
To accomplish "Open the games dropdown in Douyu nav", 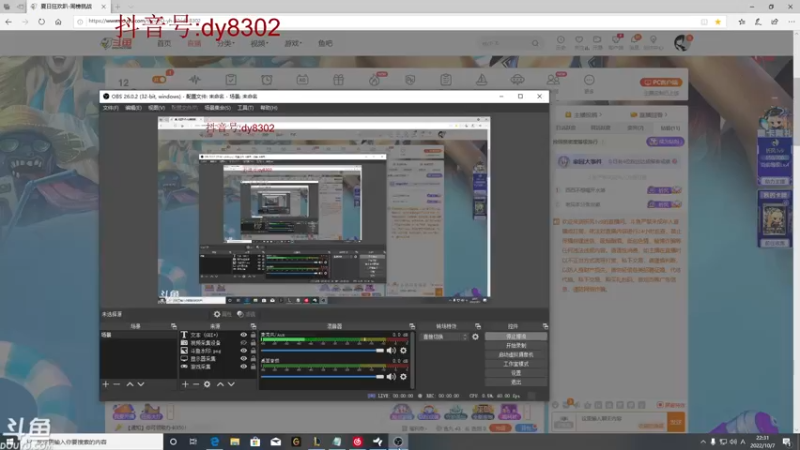I will [x=293, y=43].
